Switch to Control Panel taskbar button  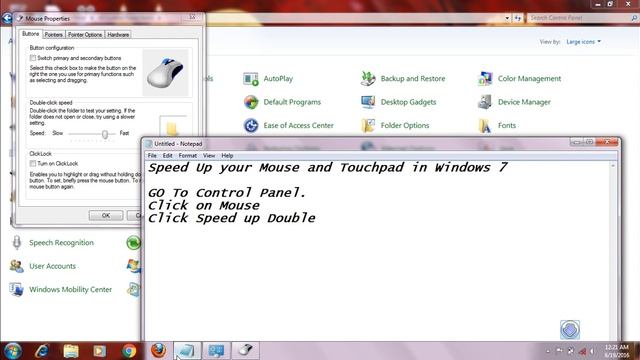[216, 351]
